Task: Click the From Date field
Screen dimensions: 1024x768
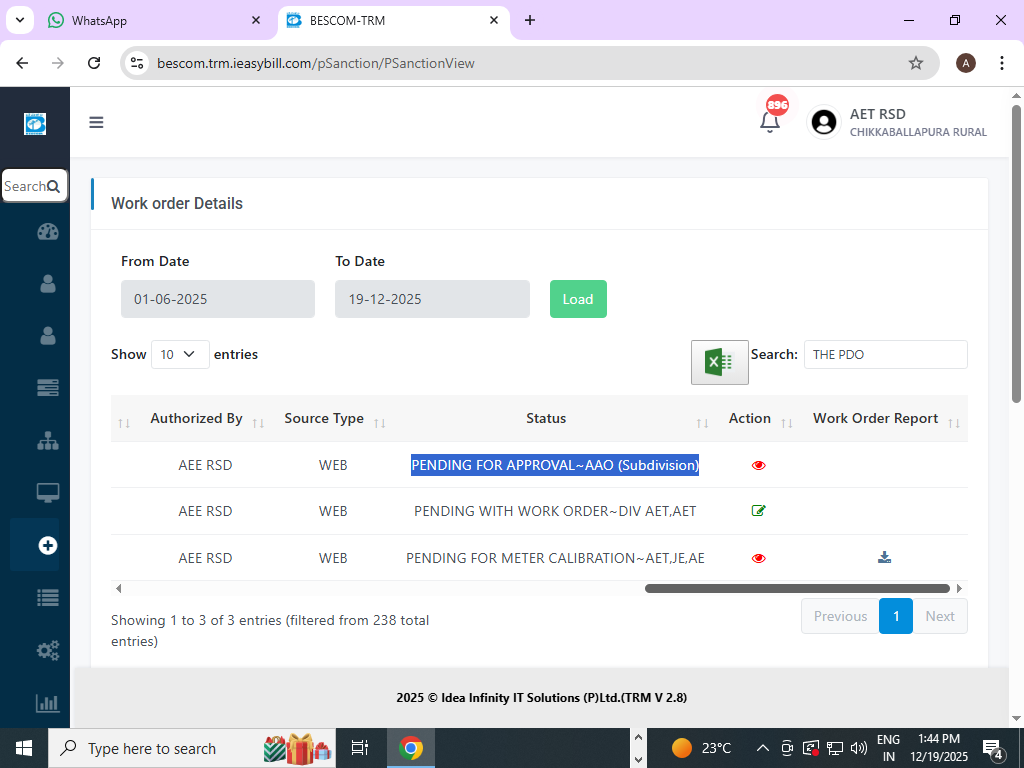Action: tap(217, 299)
